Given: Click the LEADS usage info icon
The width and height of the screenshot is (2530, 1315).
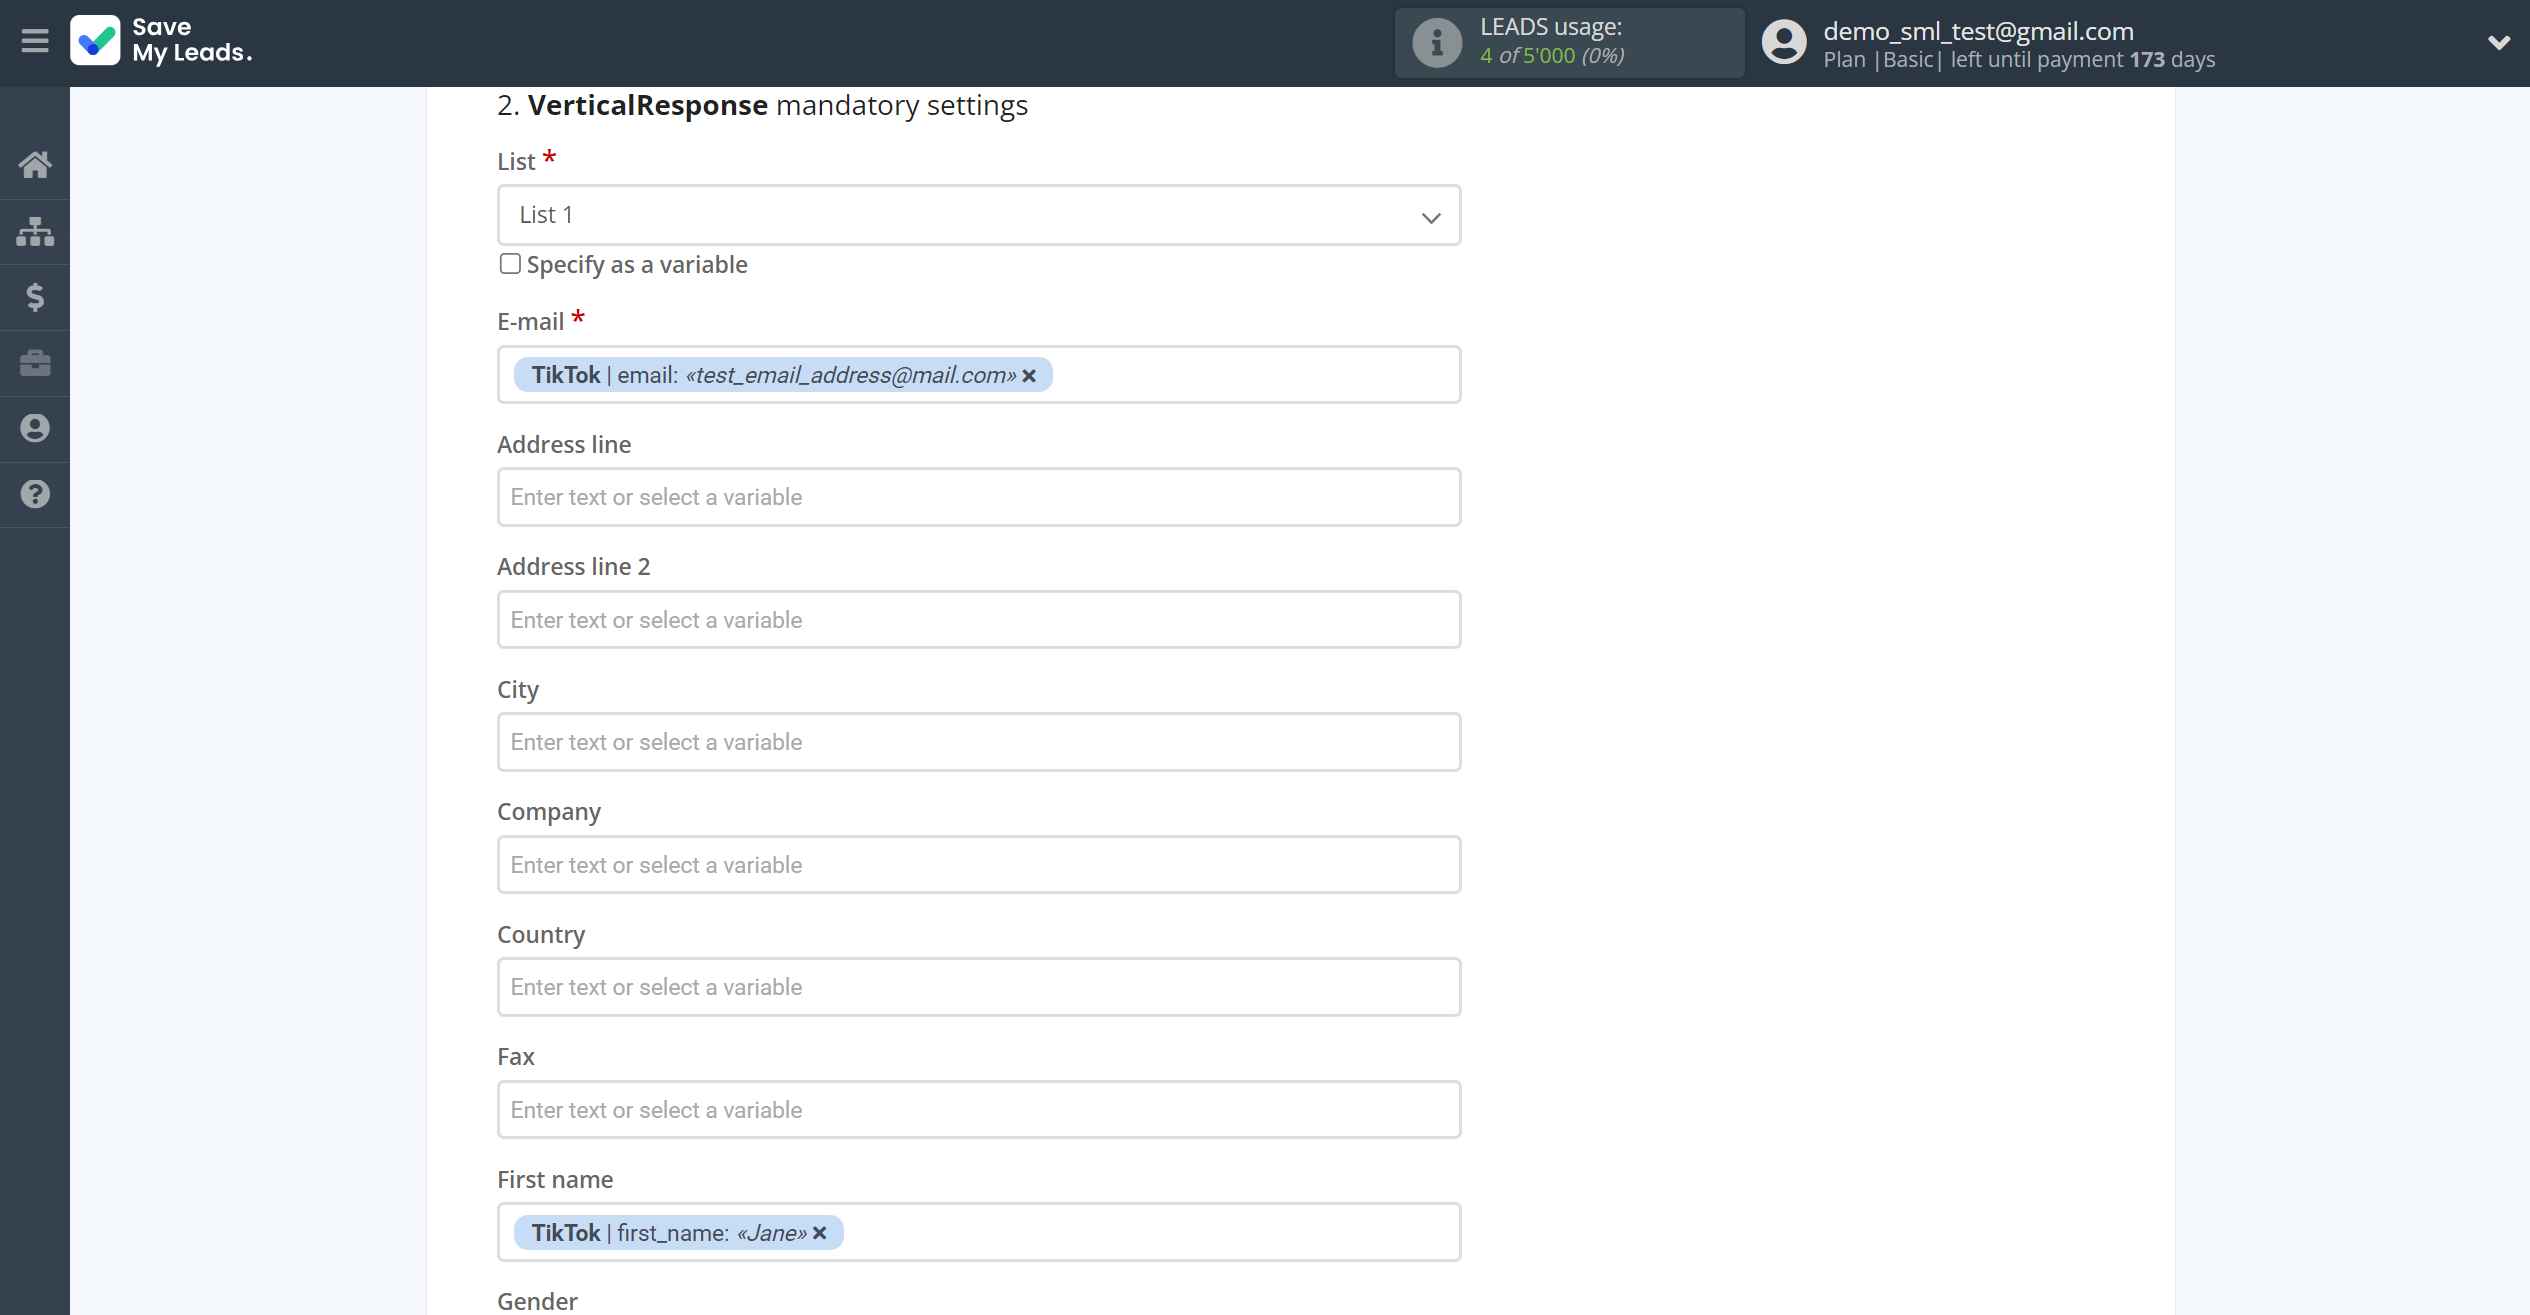Looking at the screenshot, I should 1437,42.
